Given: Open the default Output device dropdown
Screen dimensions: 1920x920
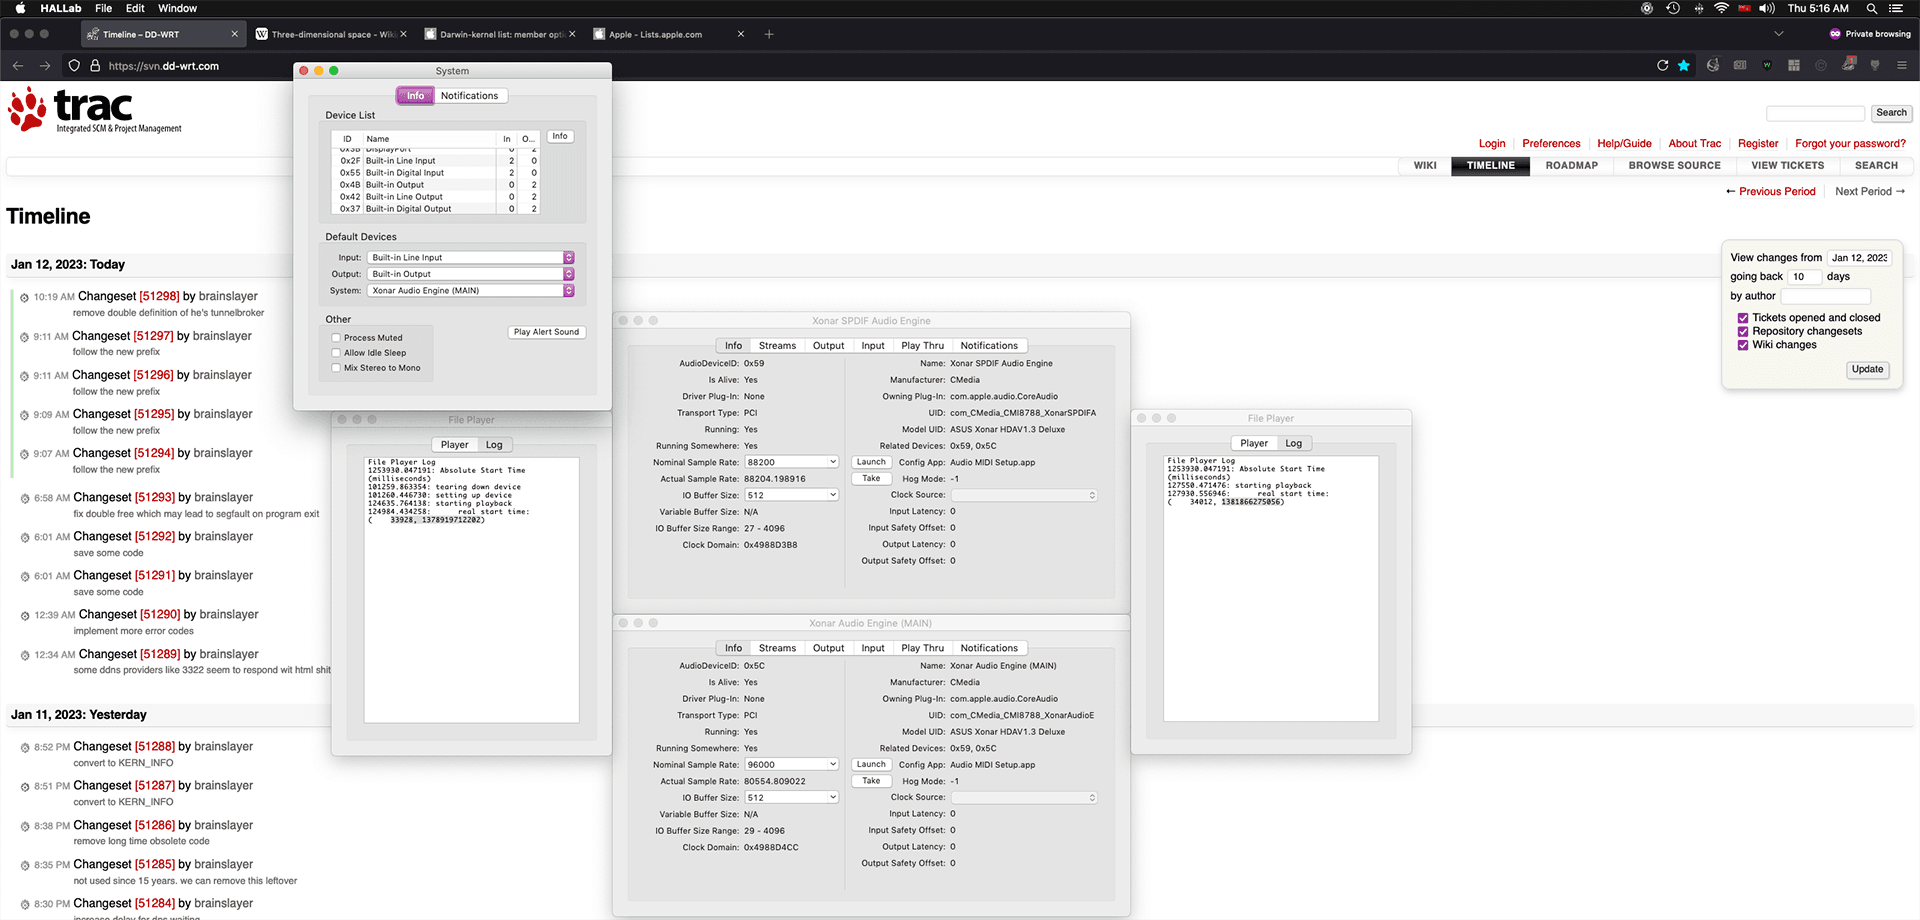Looking at the screenshot, I should 471,274.
